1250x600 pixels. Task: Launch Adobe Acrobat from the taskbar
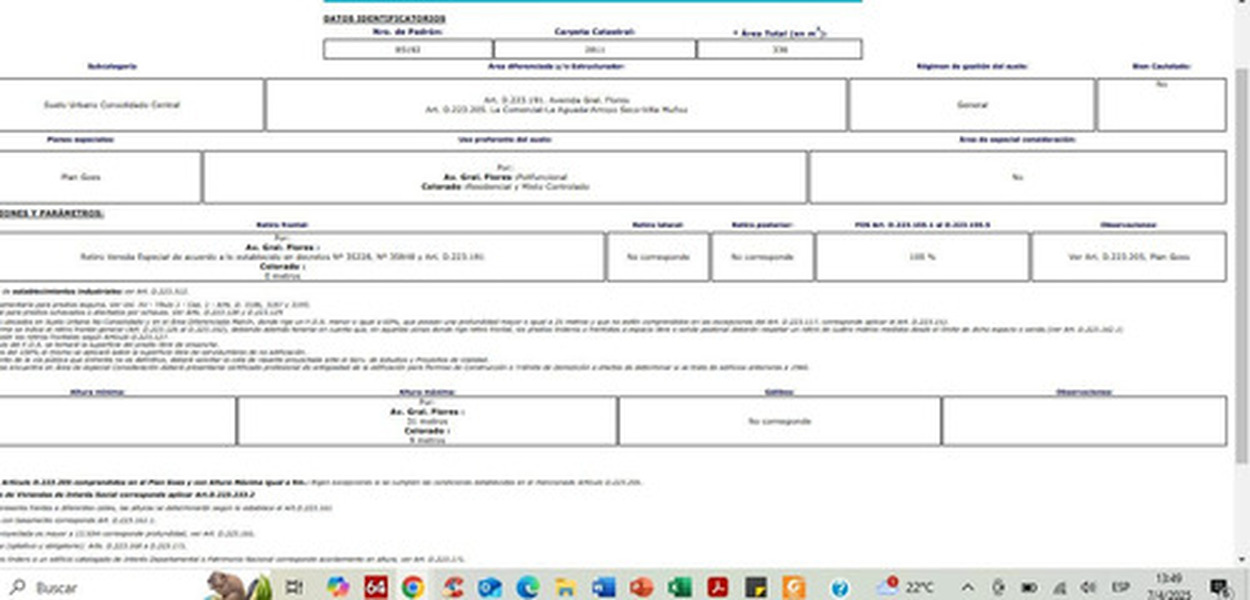717,587
